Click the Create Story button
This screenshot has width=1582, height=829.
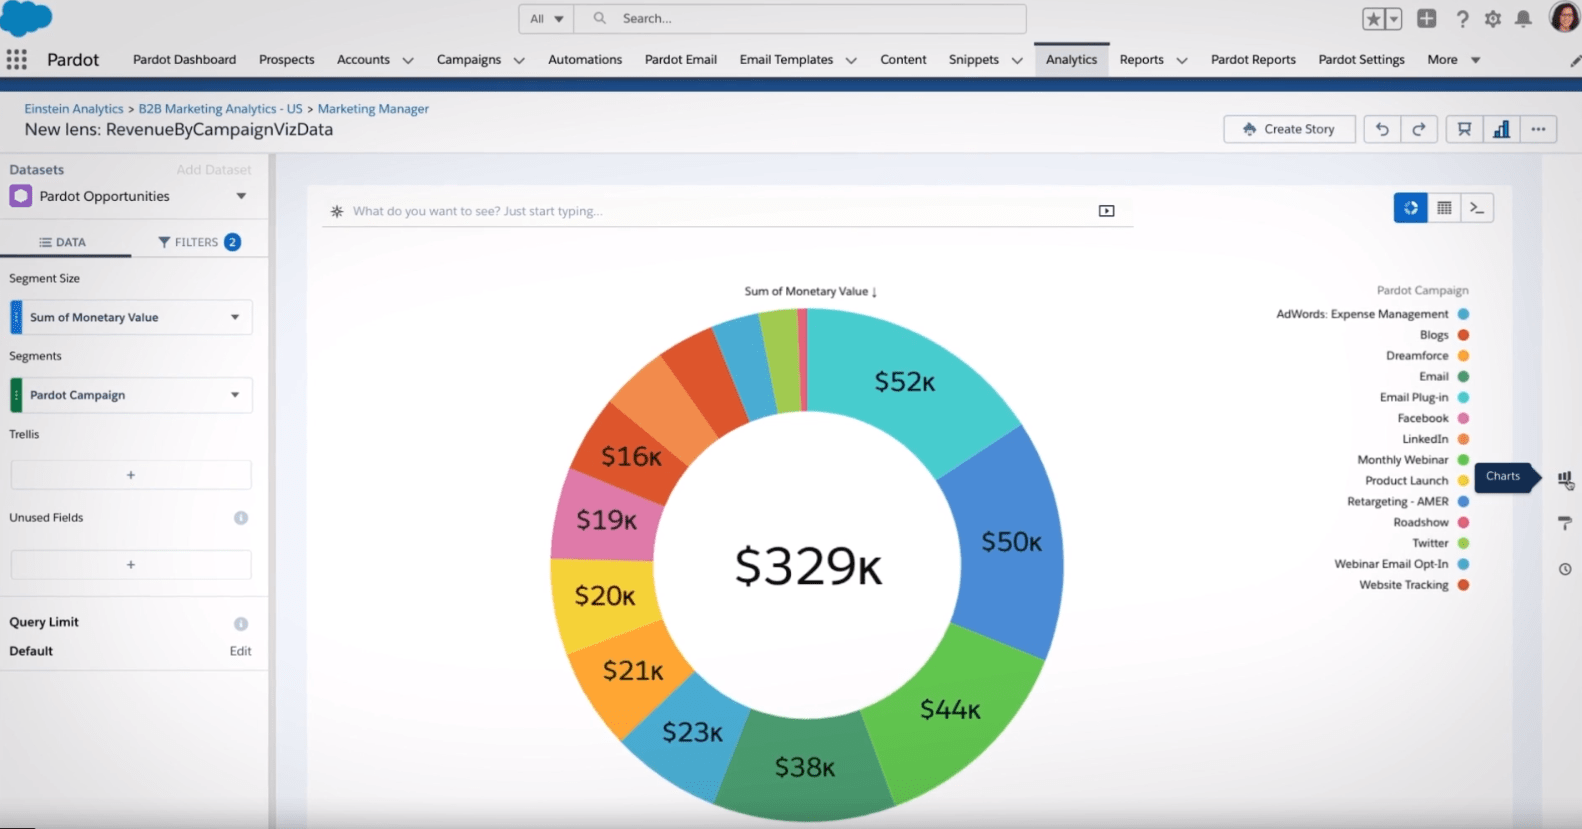[x=1289, y=129]
